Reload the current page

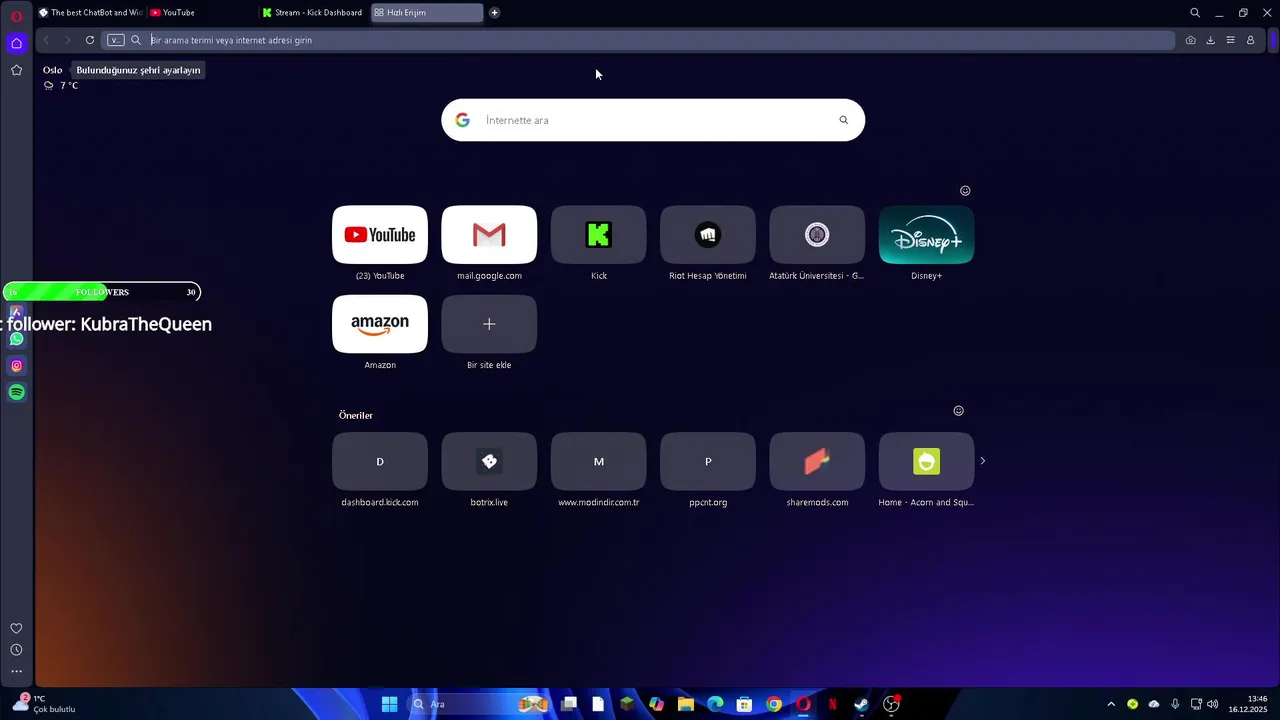90,40
